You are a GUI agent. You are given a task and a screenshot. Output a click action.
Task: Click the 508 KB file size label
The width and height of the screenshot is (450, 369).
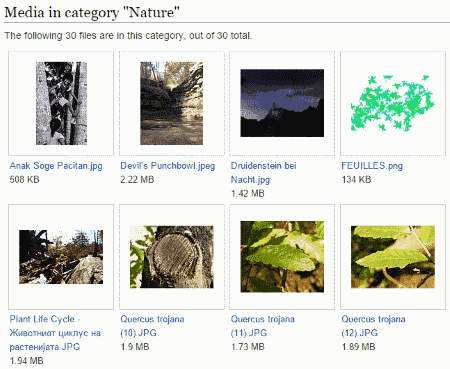(x=24, y=180)
